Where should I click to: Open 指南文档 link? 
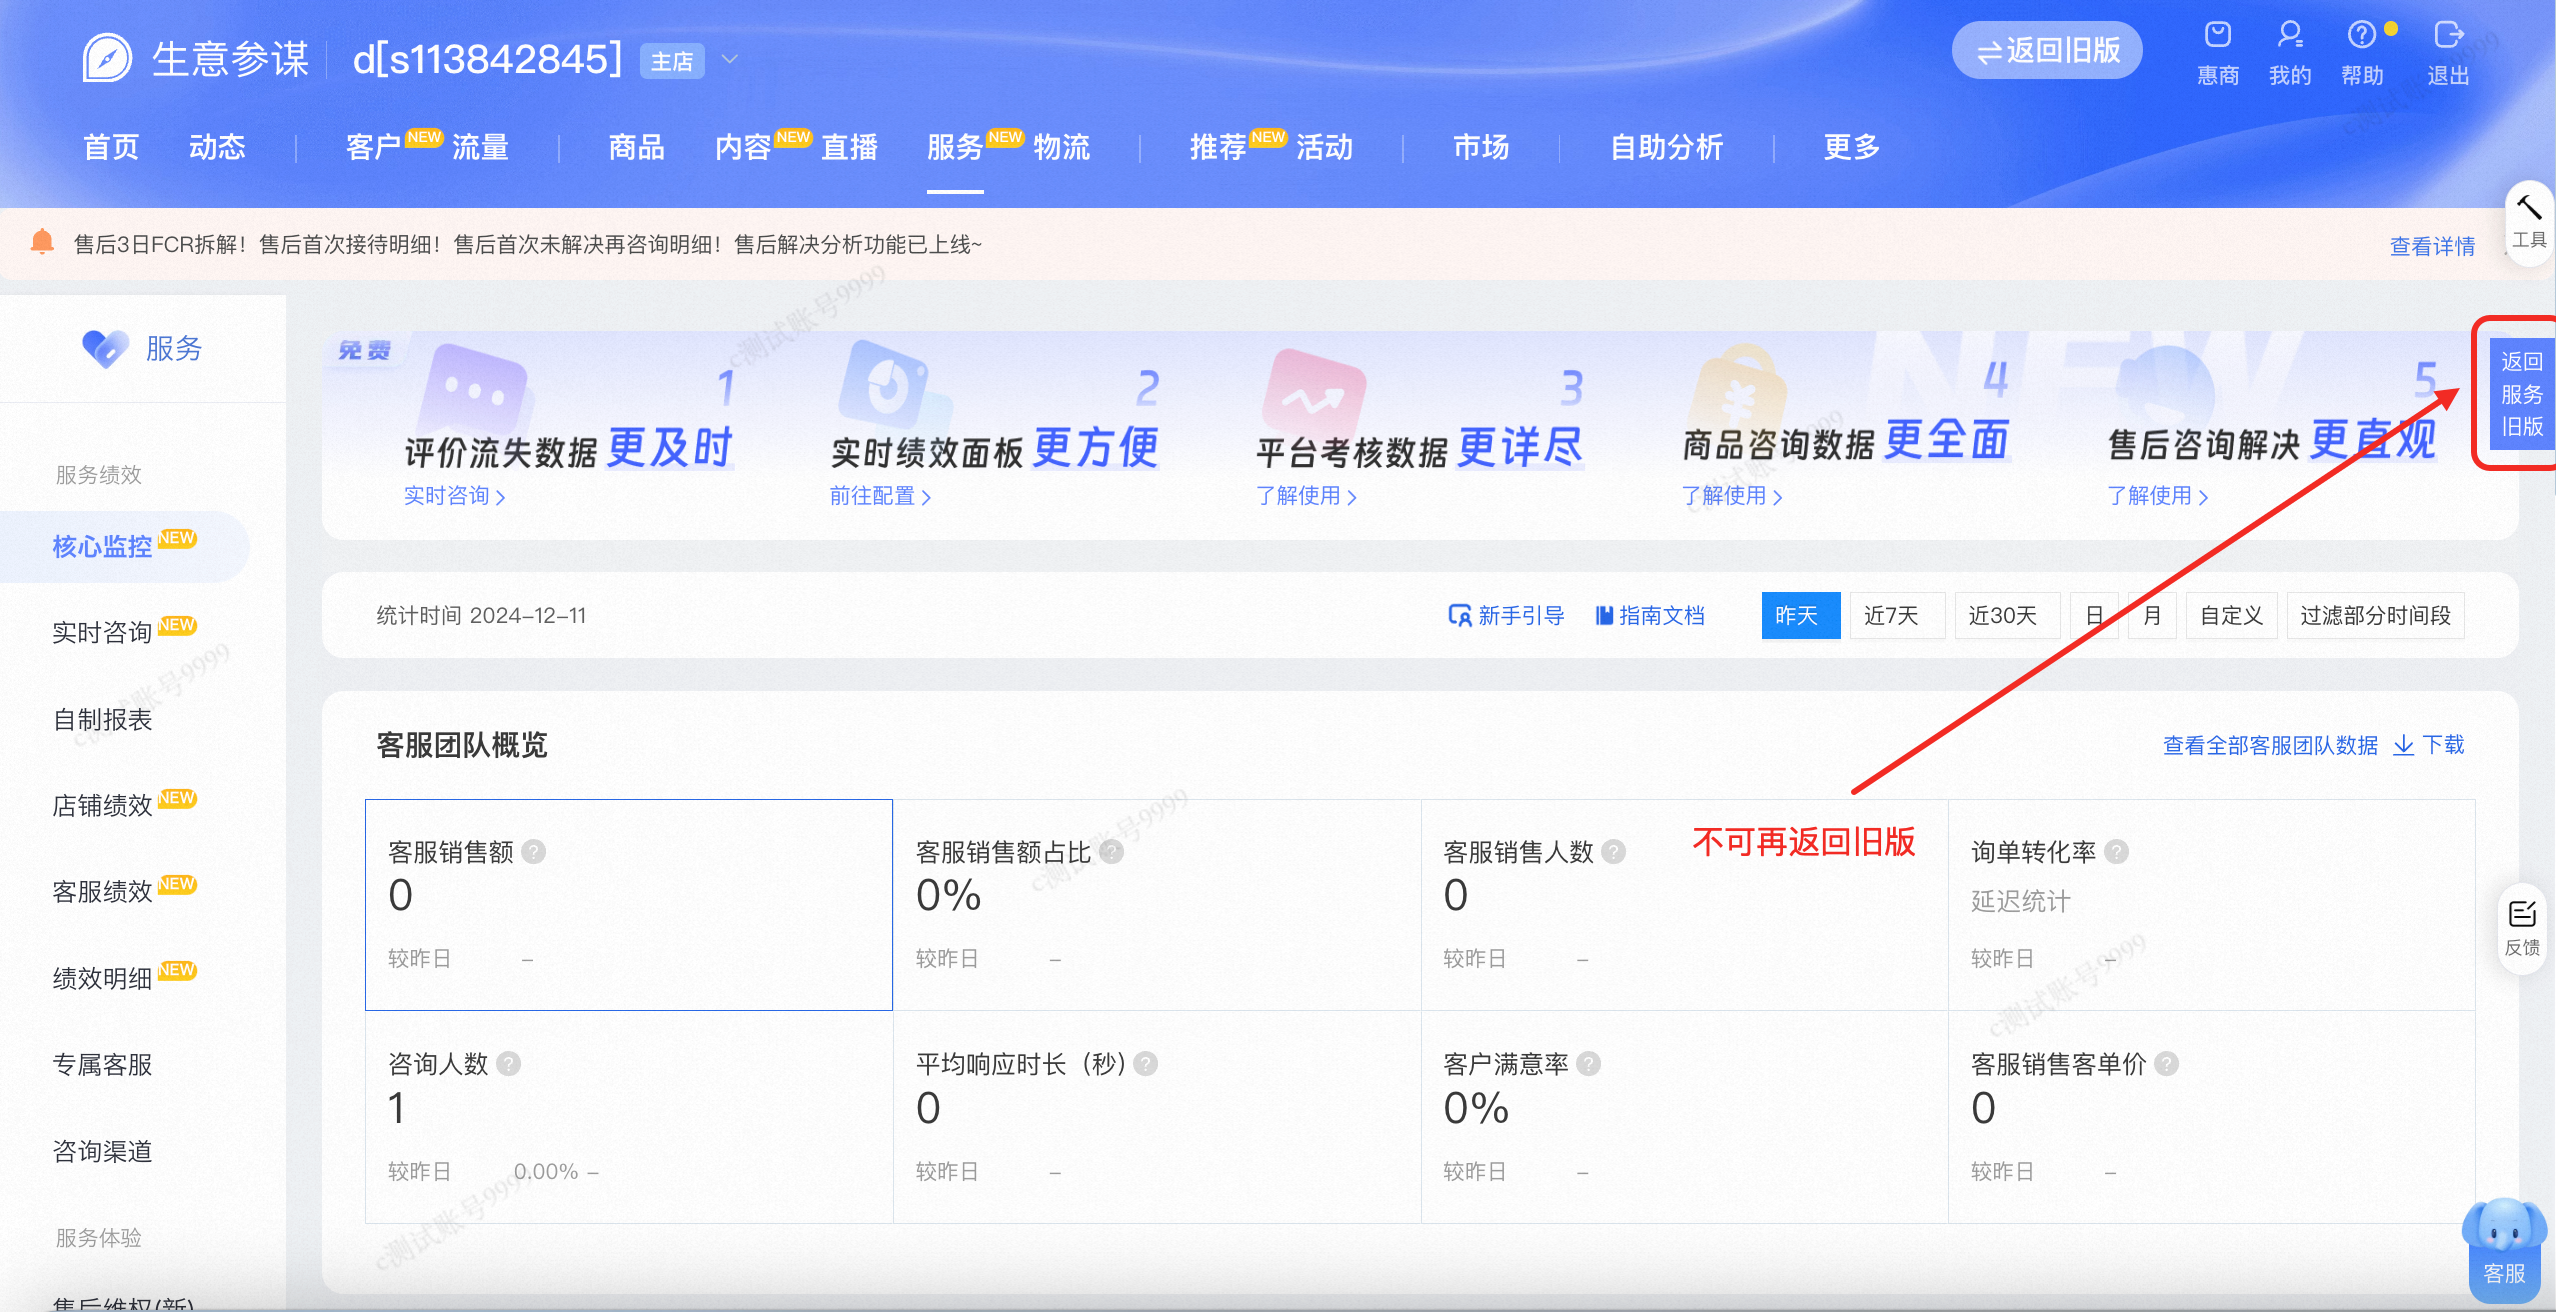click(1662, 615)
